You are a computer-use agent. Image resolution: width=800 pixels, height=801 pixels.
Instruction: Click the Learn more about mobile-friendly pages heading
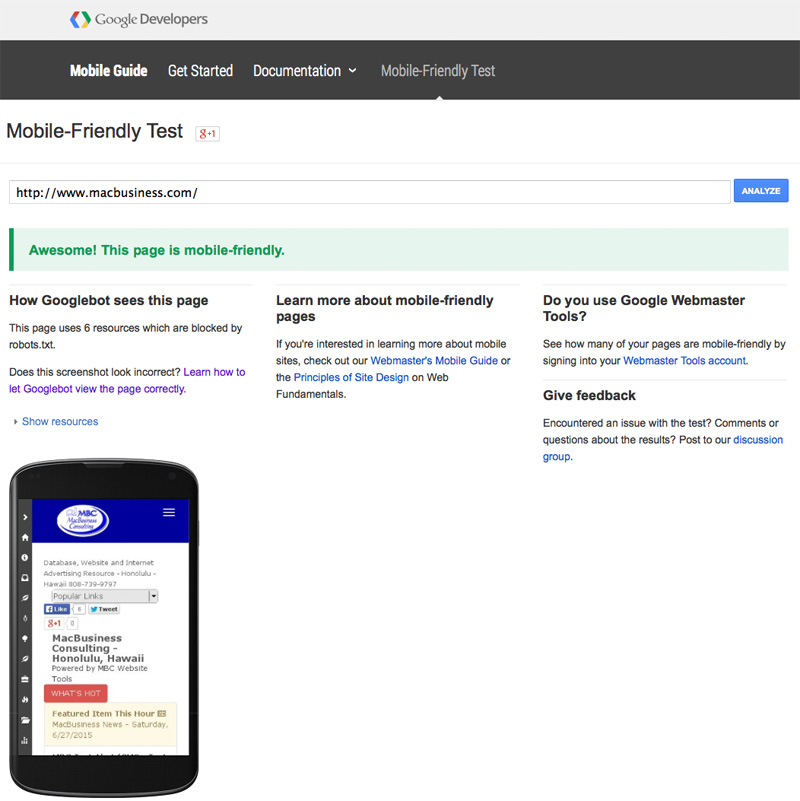tap(385, 308)
